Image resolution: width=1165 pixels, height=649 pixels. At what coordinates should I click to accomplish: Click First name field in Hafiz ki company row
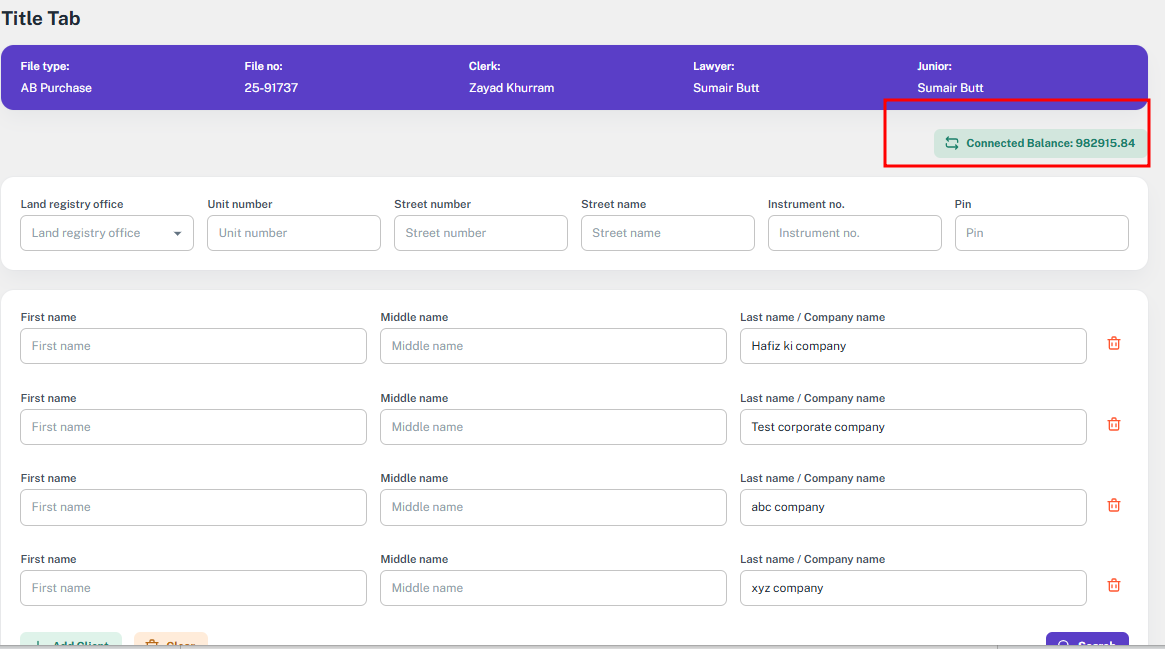(x=193, y=346)
